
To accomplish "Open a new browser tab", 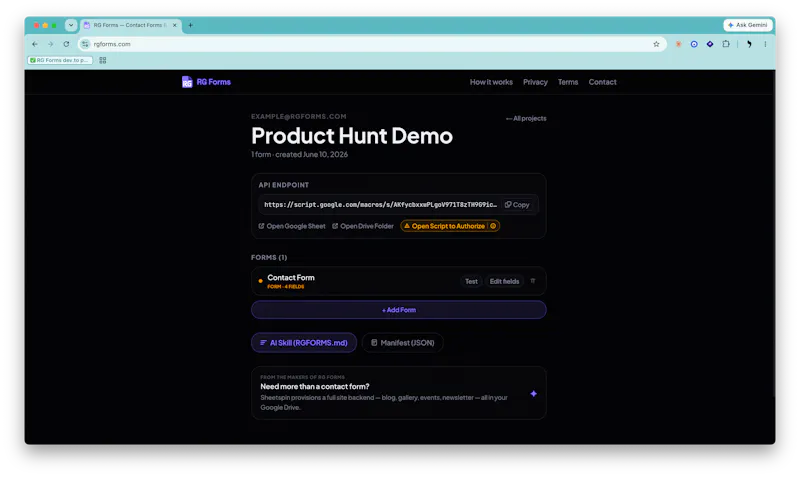I will pyautogui.click(x=190, y=25).
